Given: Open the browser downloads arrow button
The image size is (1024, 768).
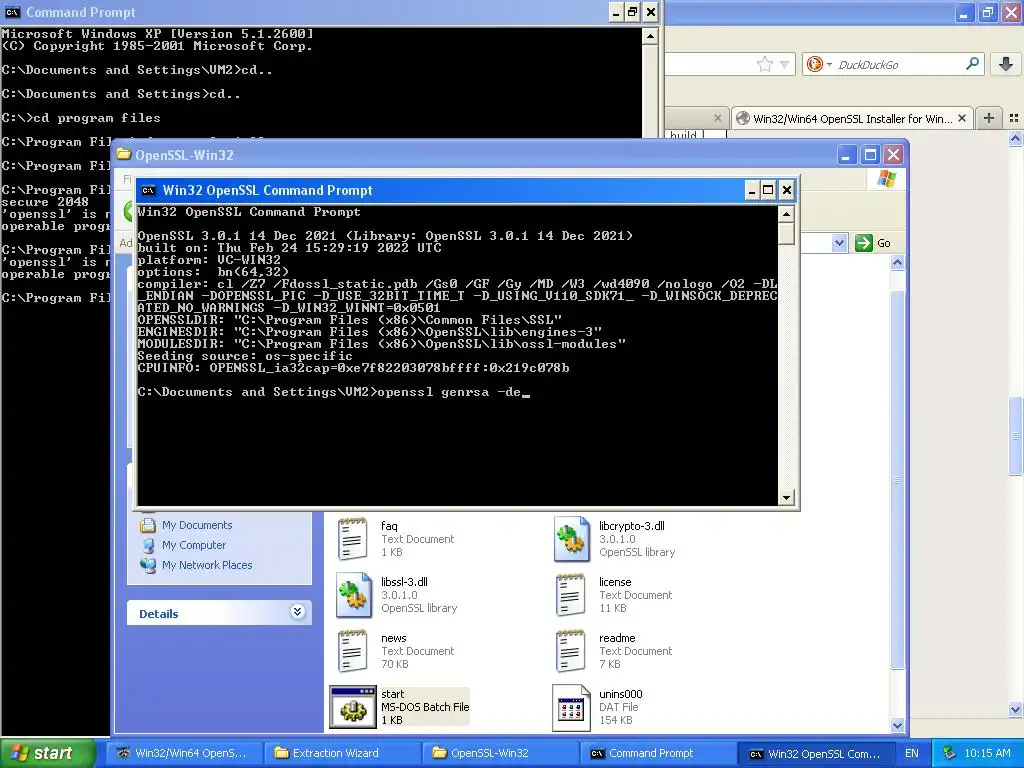Looking at the screenshot, I should (1006, 64).
